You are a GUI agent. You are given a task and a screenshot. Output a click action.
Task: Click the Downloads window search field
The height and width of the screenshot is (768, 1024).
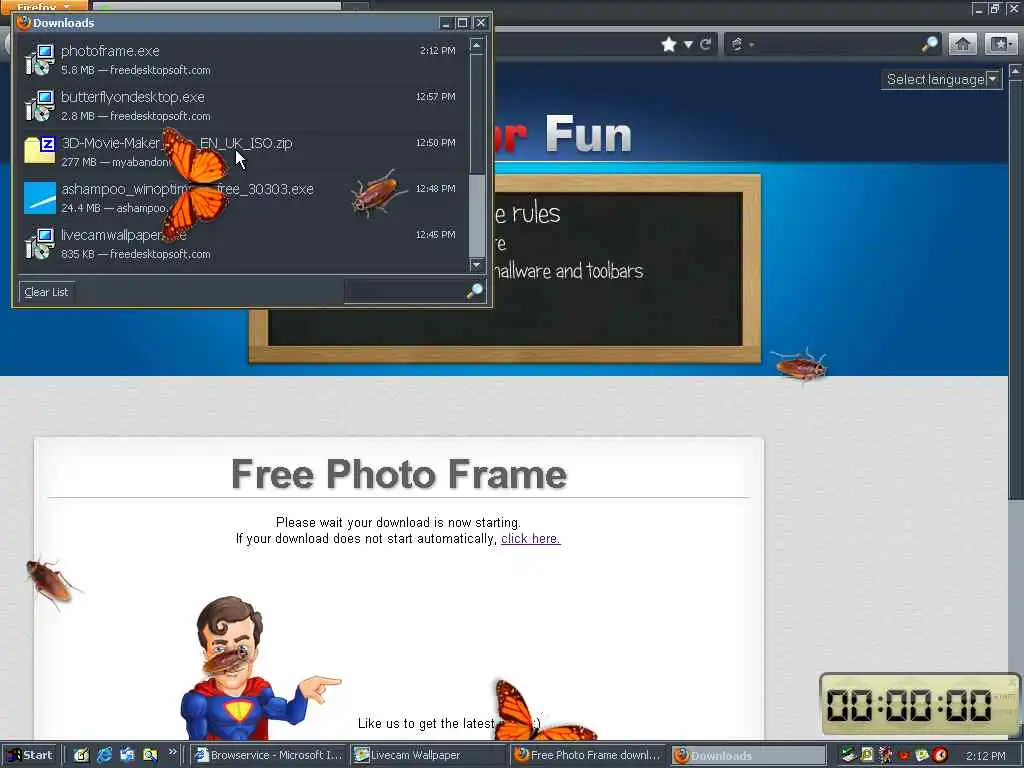[405, 291]
